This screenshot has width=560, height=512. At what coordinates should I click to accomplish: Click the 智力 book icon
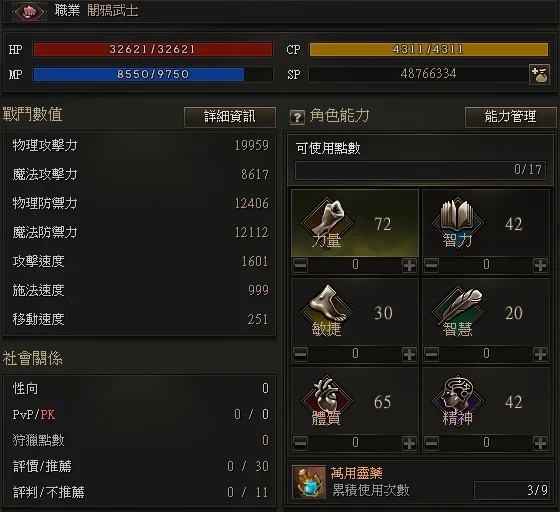[458, 222]
